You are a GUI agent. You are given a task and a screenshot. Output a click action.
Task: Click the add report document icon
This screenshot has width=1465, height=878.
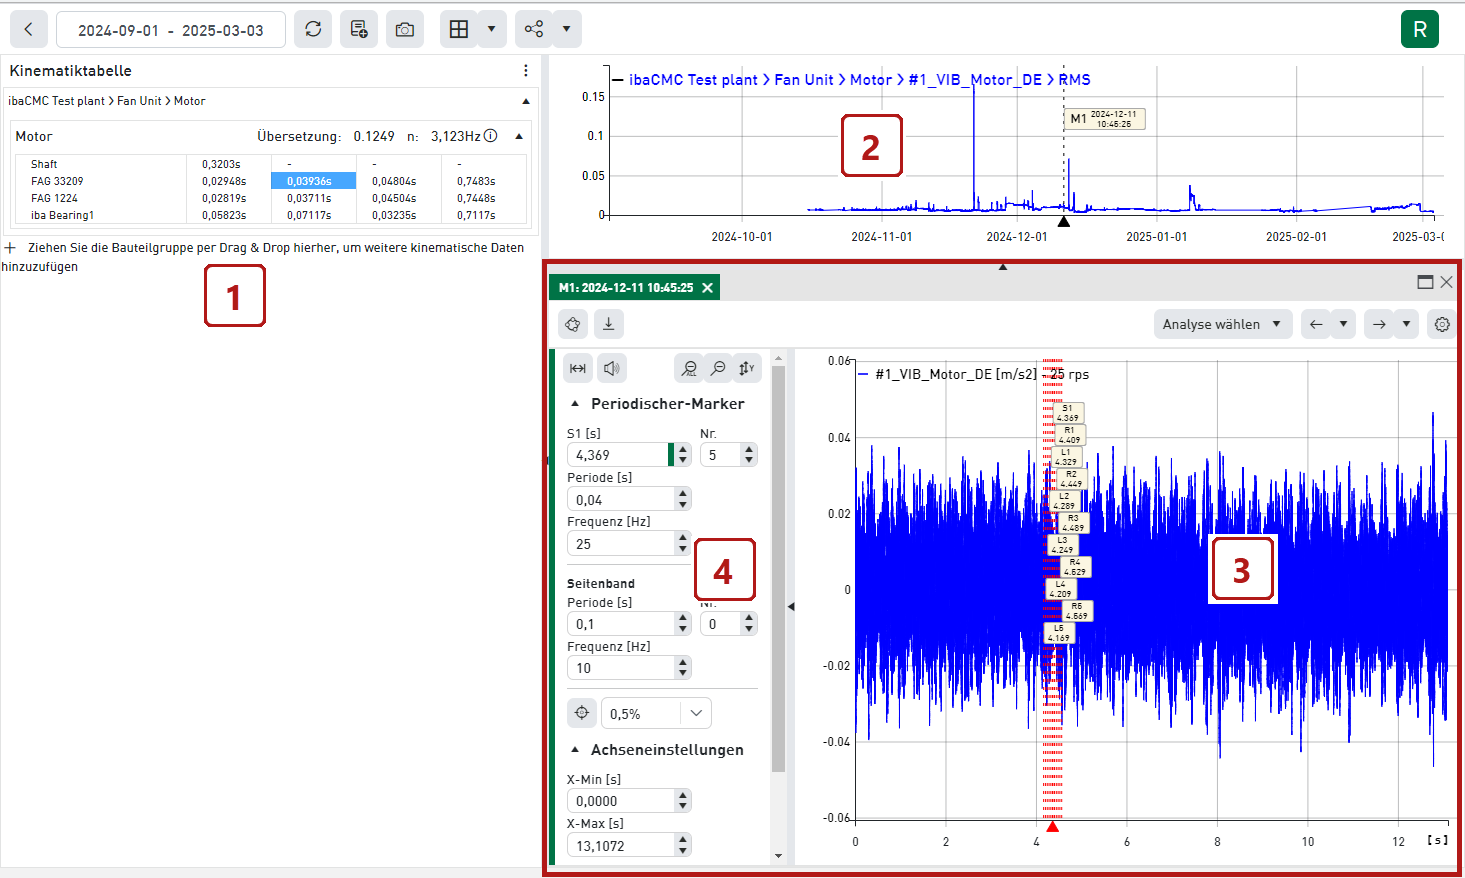pos(359,30)
